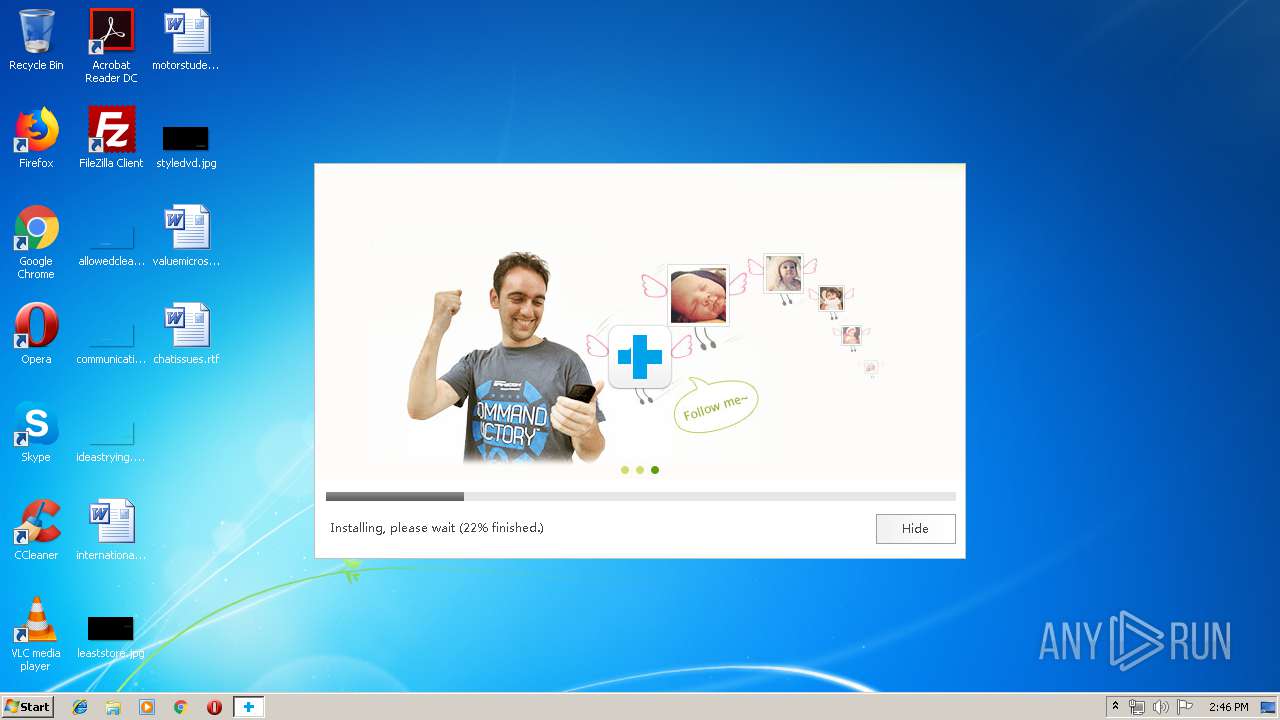Open the Windows Start menu
This screenshot has height=720, width=1280.
click(x=27, y=707)
